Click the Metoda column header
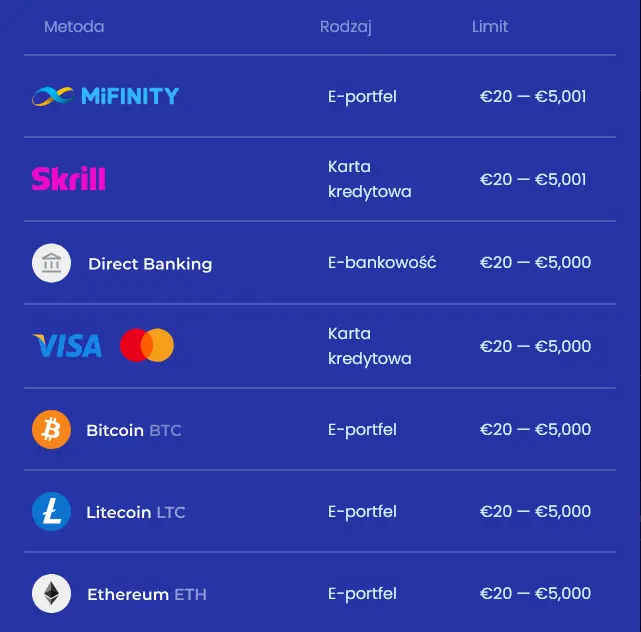641x632 pixels. click(74, 27)
